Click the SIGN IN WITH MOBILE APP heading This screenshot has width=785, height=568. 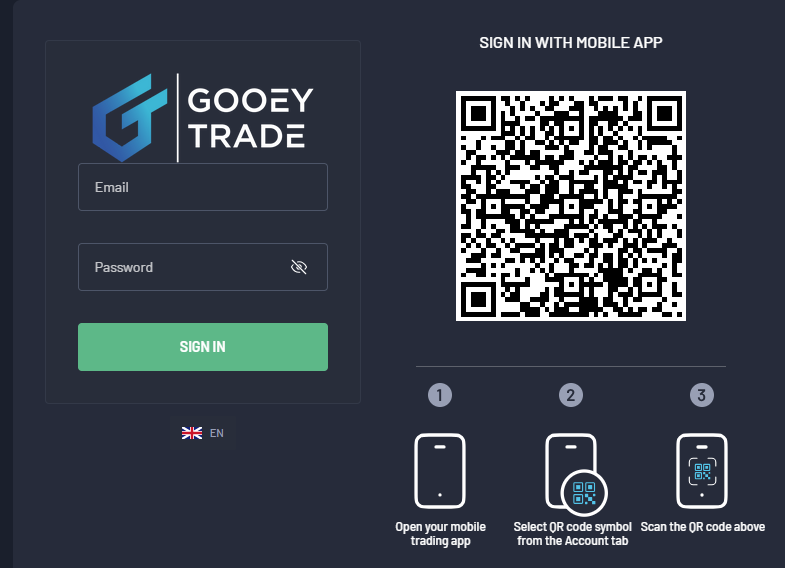coord(571,43)
